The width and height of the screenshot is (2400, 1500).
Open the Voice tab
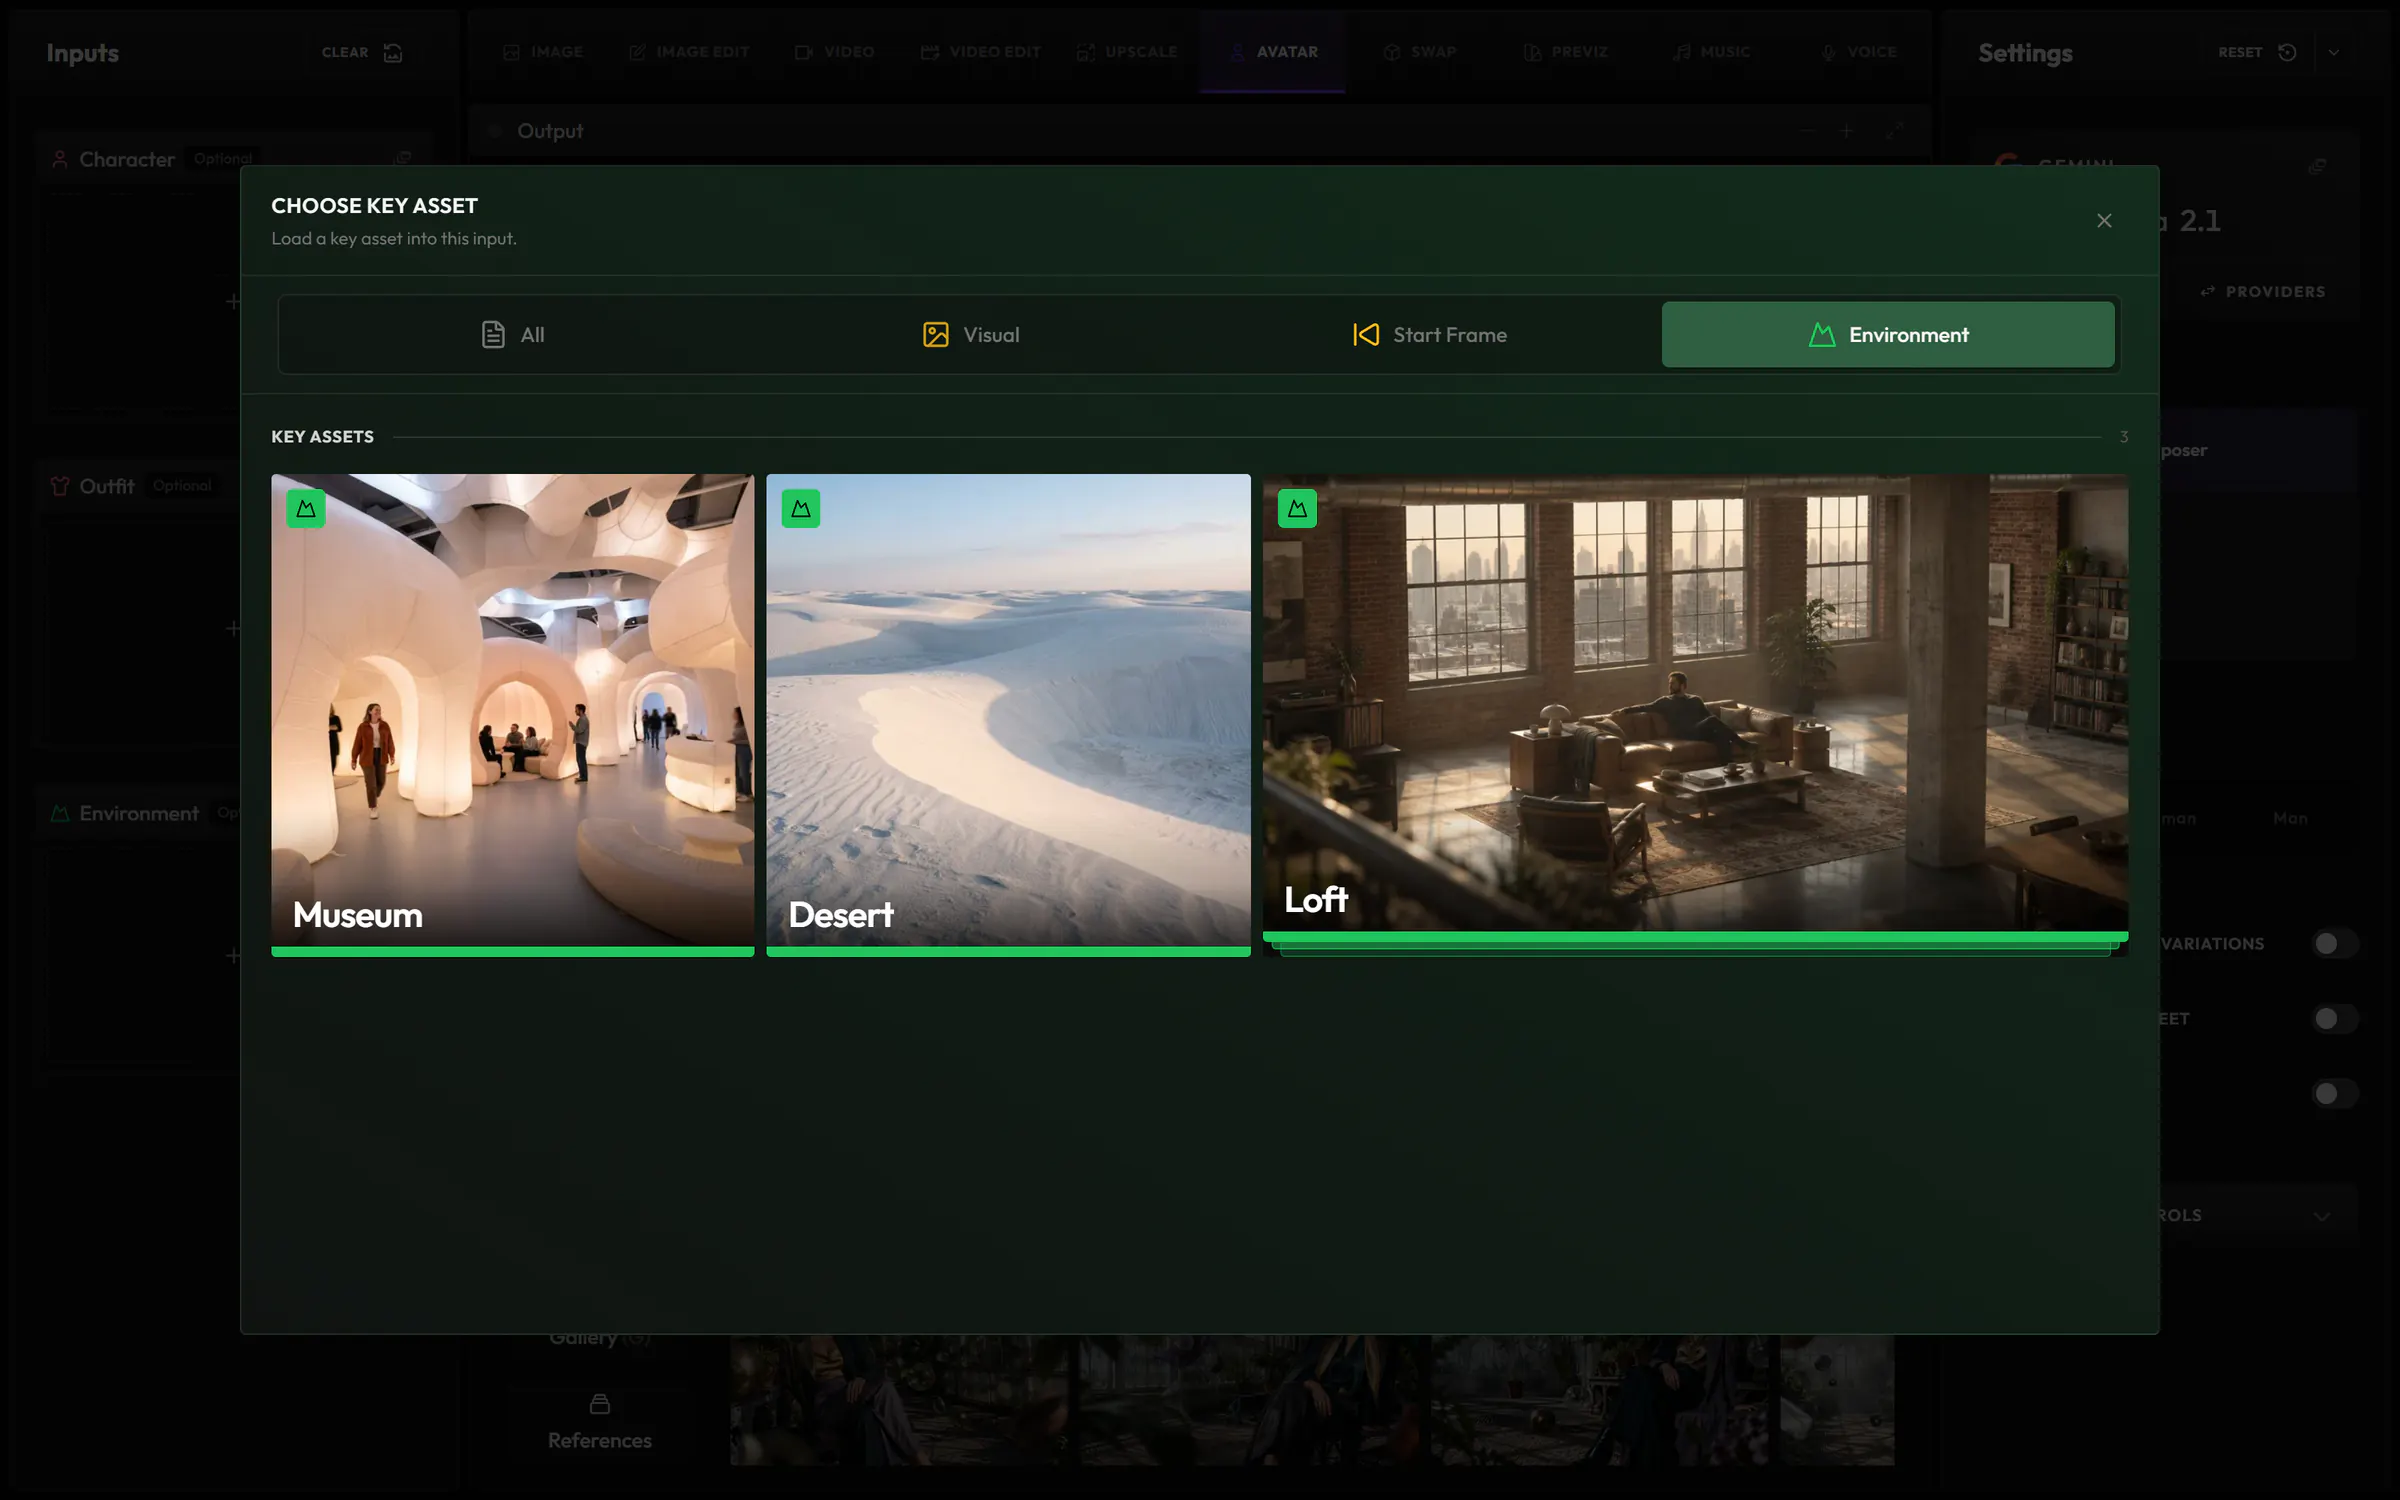click(1858, 52)
